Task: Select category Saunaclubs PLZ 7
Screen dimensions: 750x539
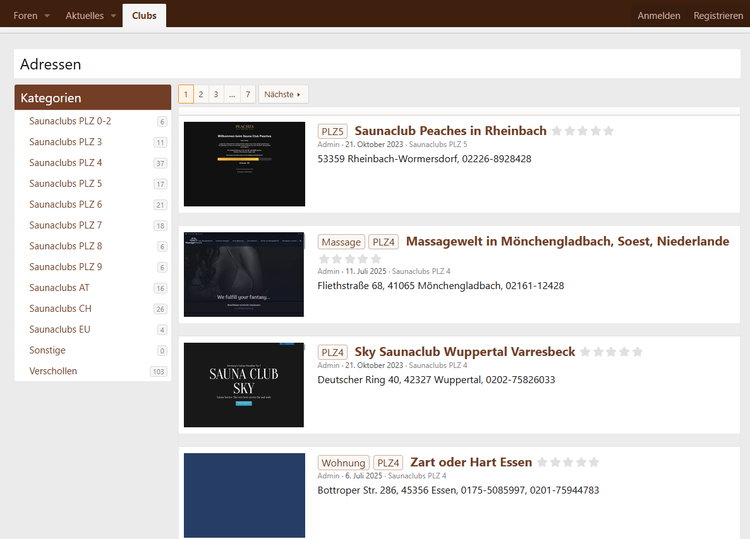Action: pyautogui.click(x=66, y=225)
